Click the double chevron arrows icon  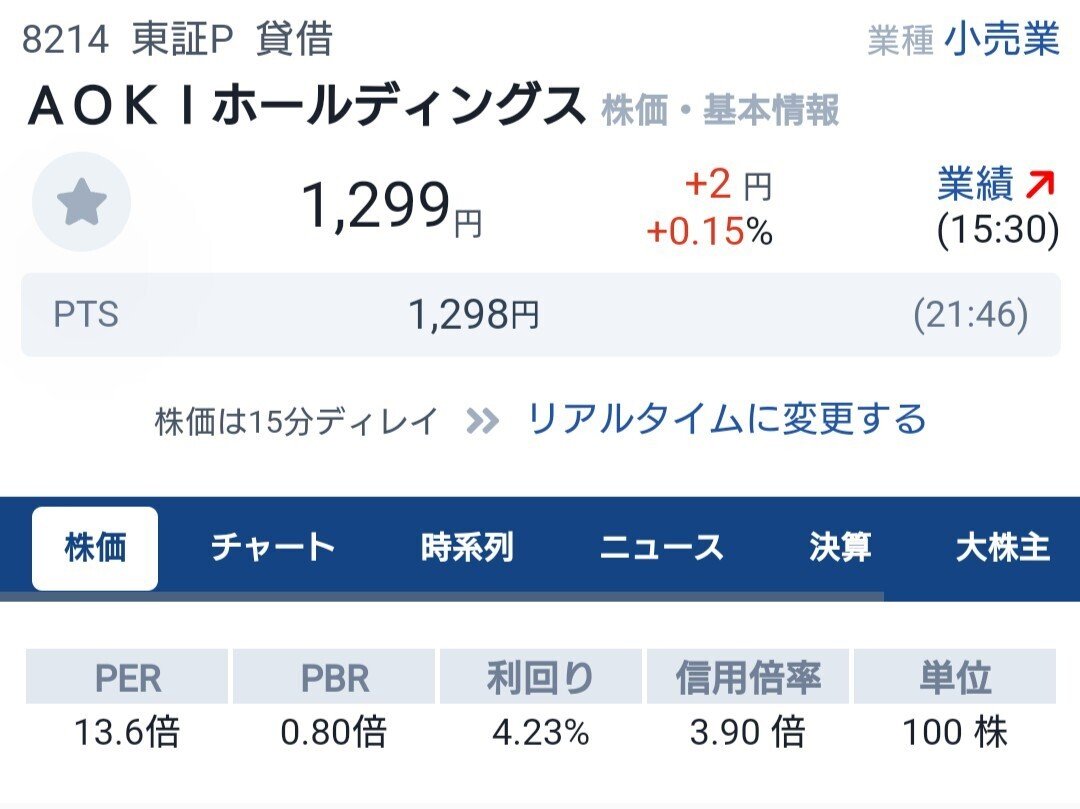[482, 421]
